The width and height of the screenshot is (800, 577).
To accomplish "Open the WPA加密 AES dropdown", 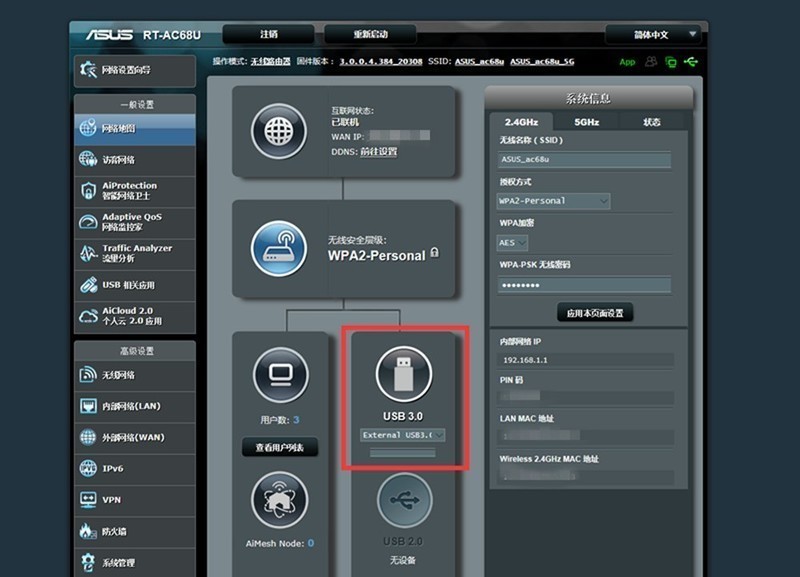I will tap(512, 243).
